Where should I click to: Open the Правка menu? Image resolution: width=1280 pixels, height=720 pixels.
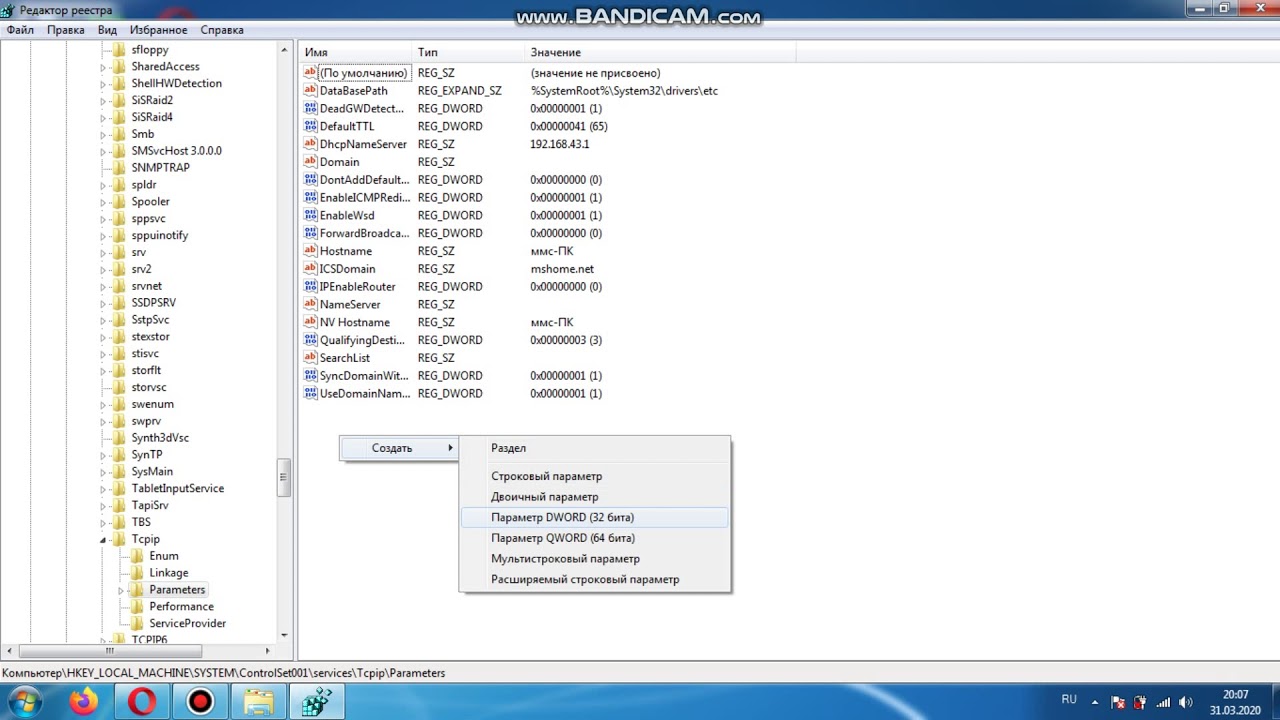66,30
